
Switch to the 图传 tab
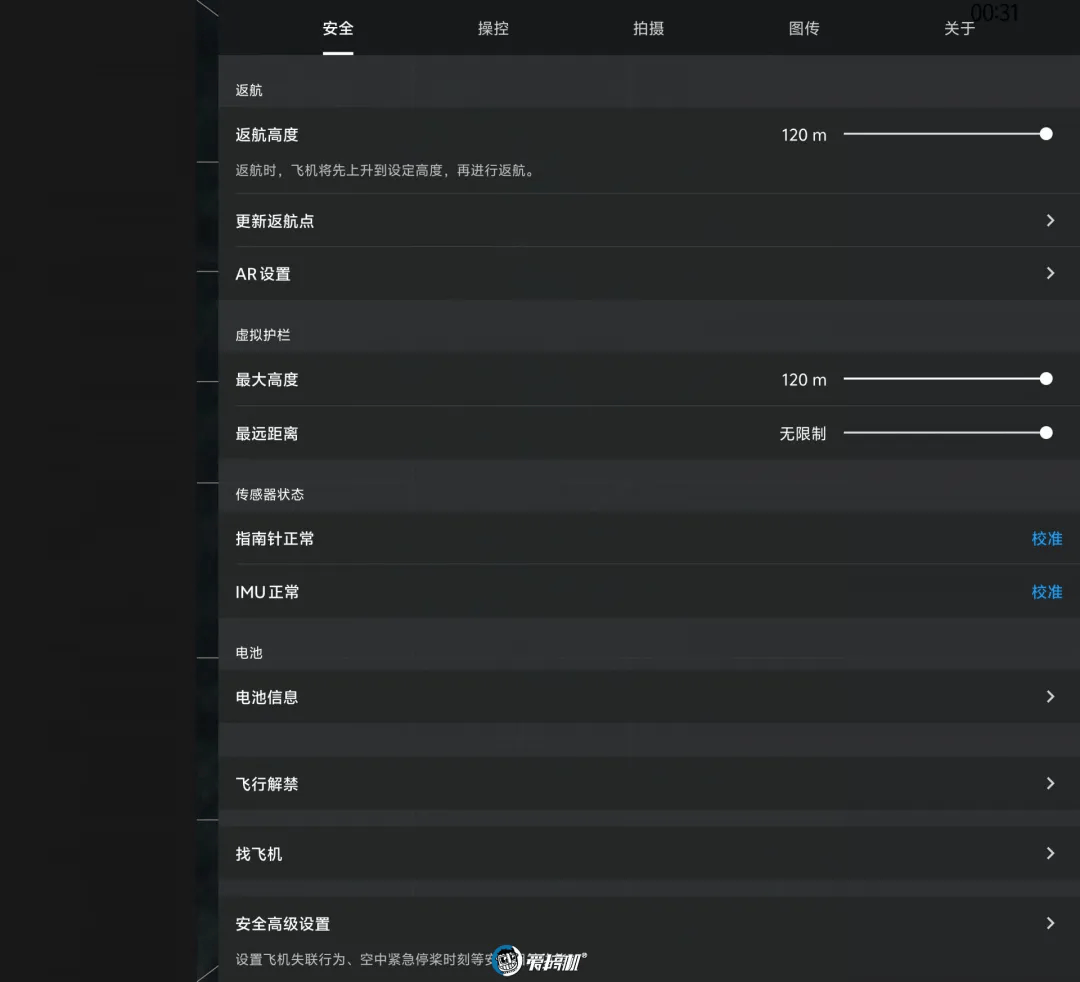tap(804, 28)
